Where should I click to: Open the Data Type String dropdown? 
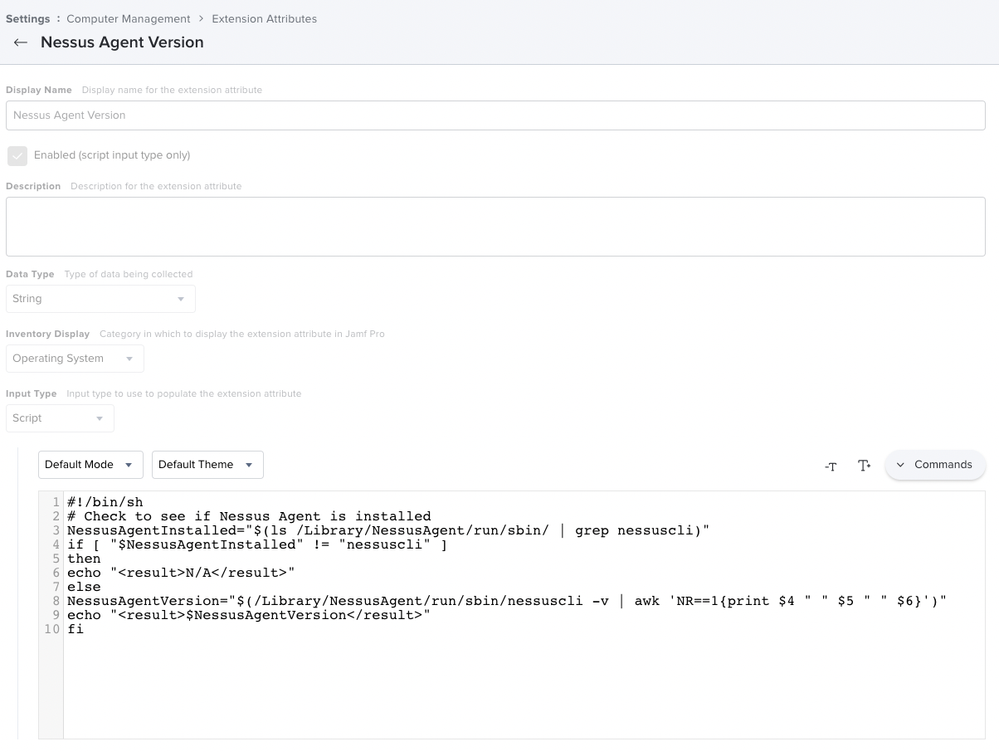[x=101, y=299]
